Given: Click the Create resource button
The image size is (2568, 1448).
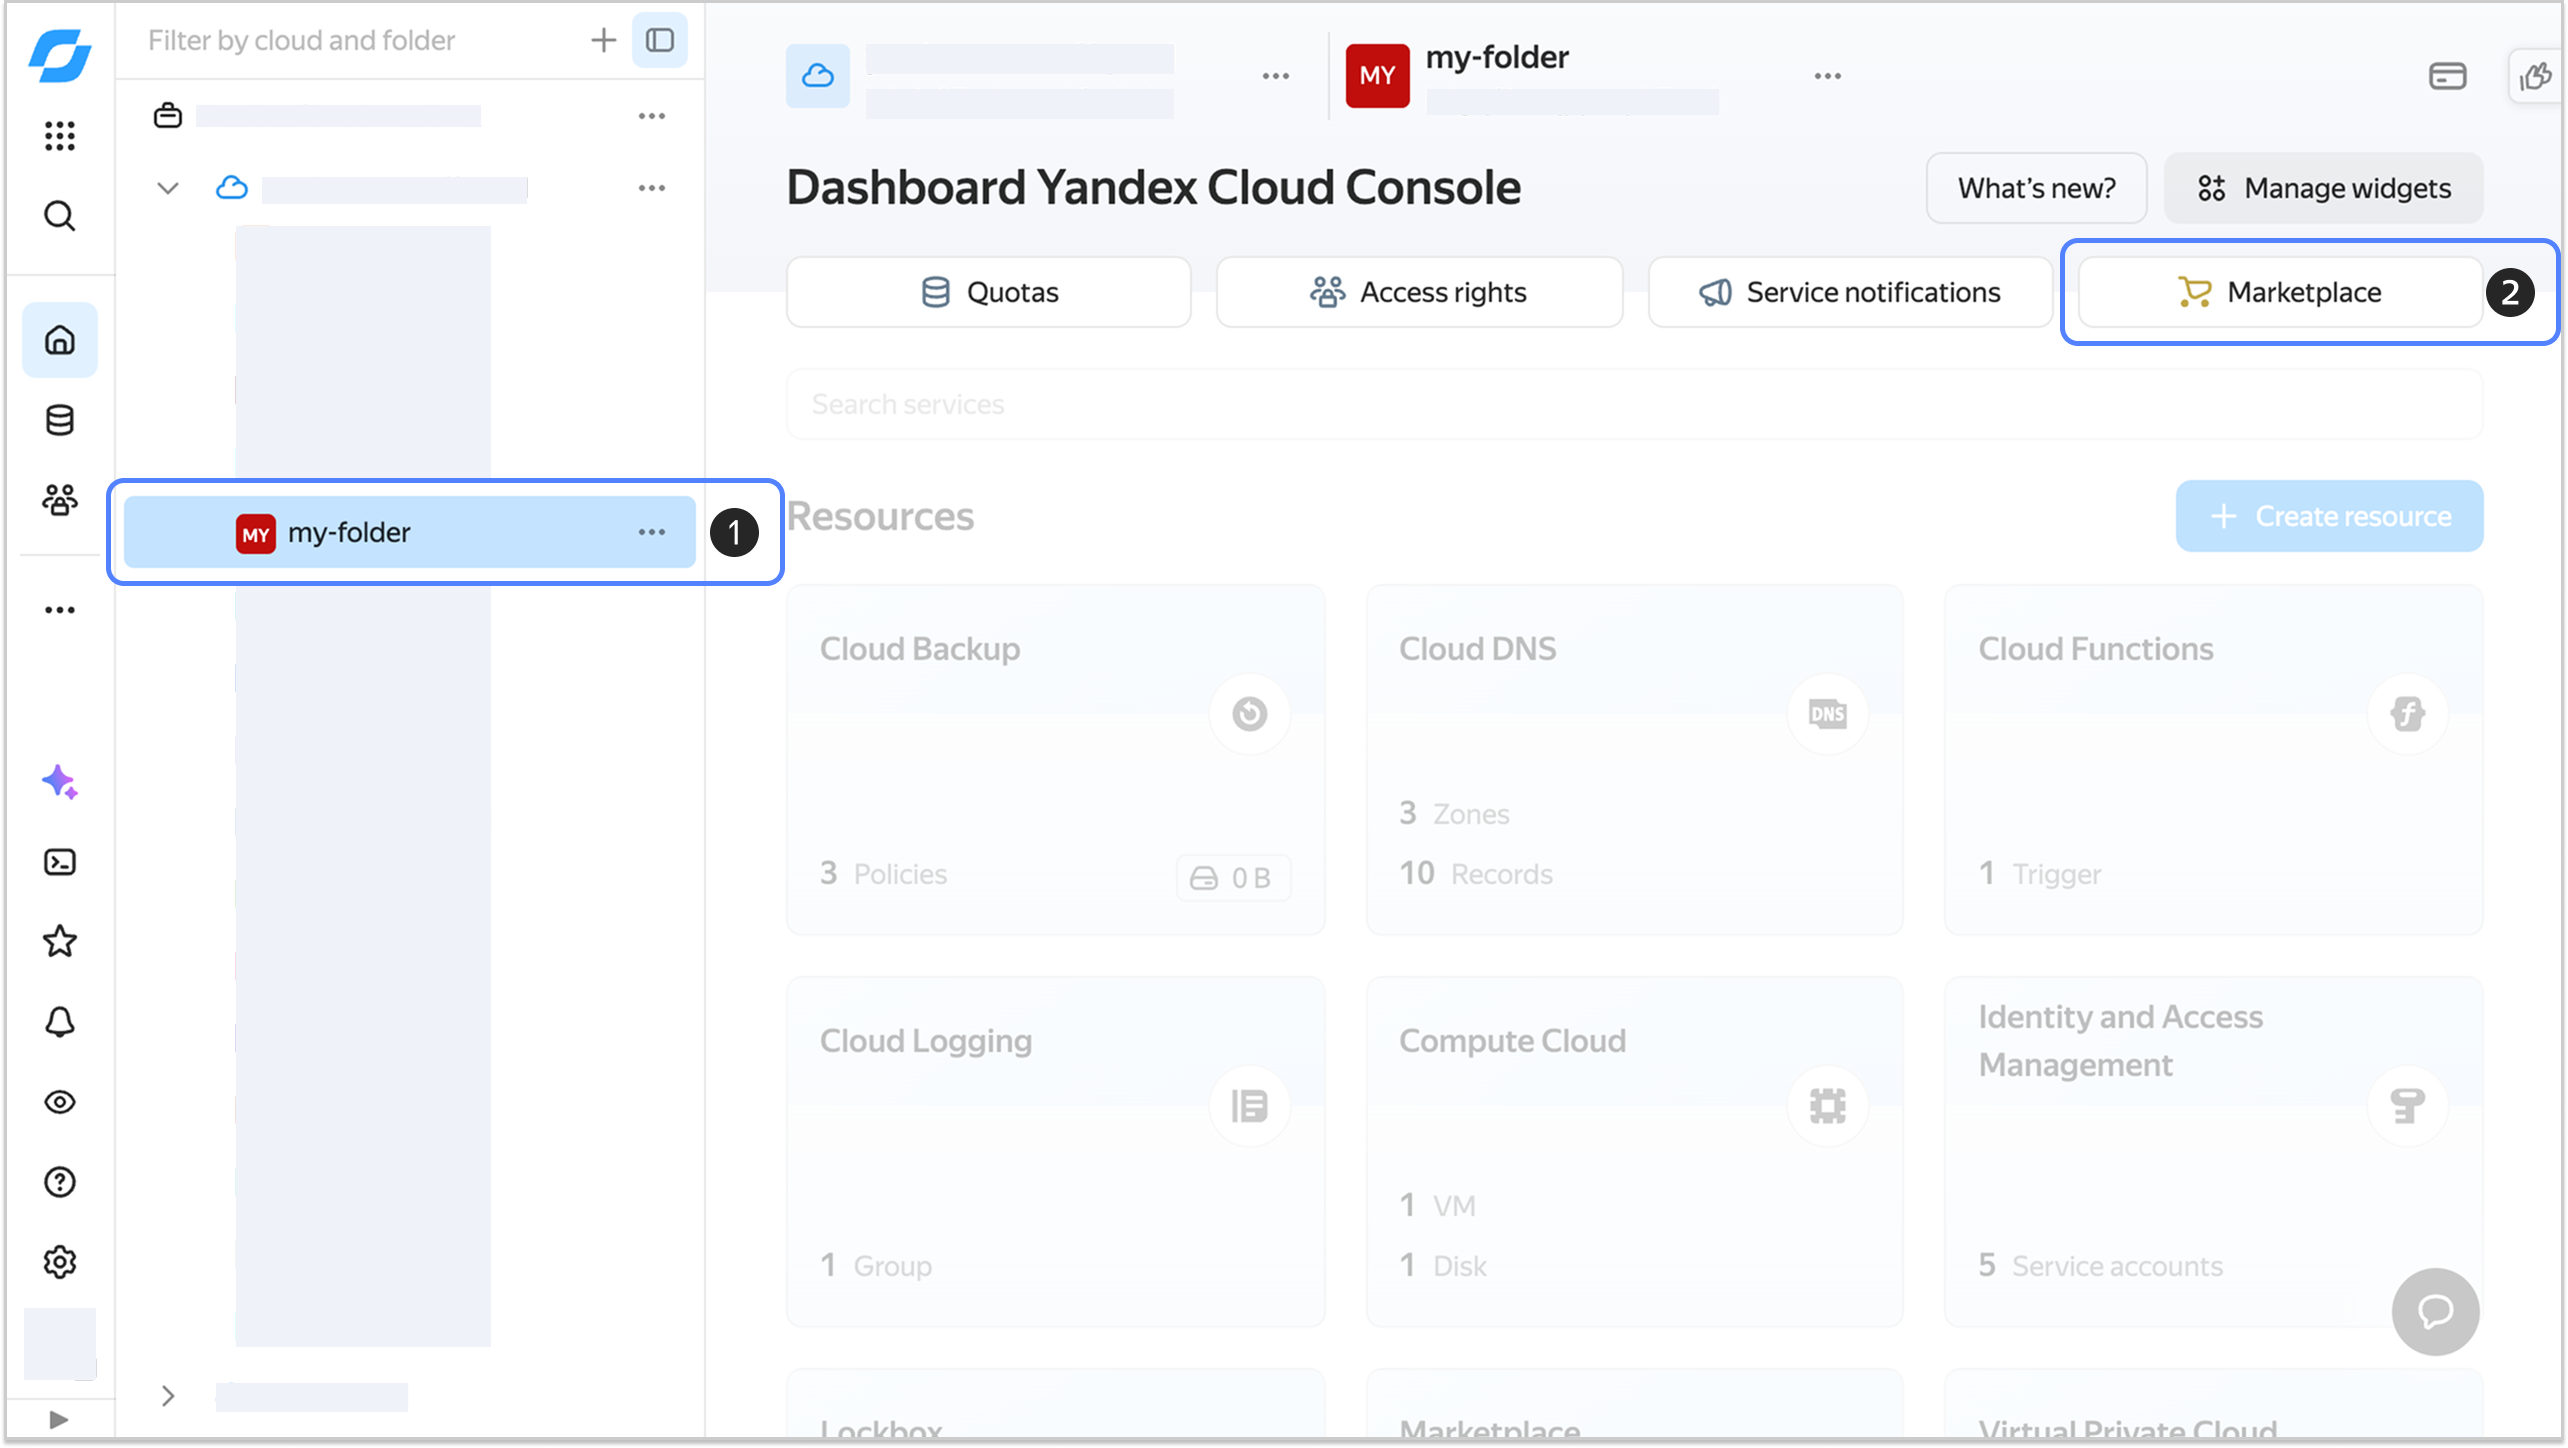Looking at the screenshot, I should pyautogui.click(x=2329, y=516).
